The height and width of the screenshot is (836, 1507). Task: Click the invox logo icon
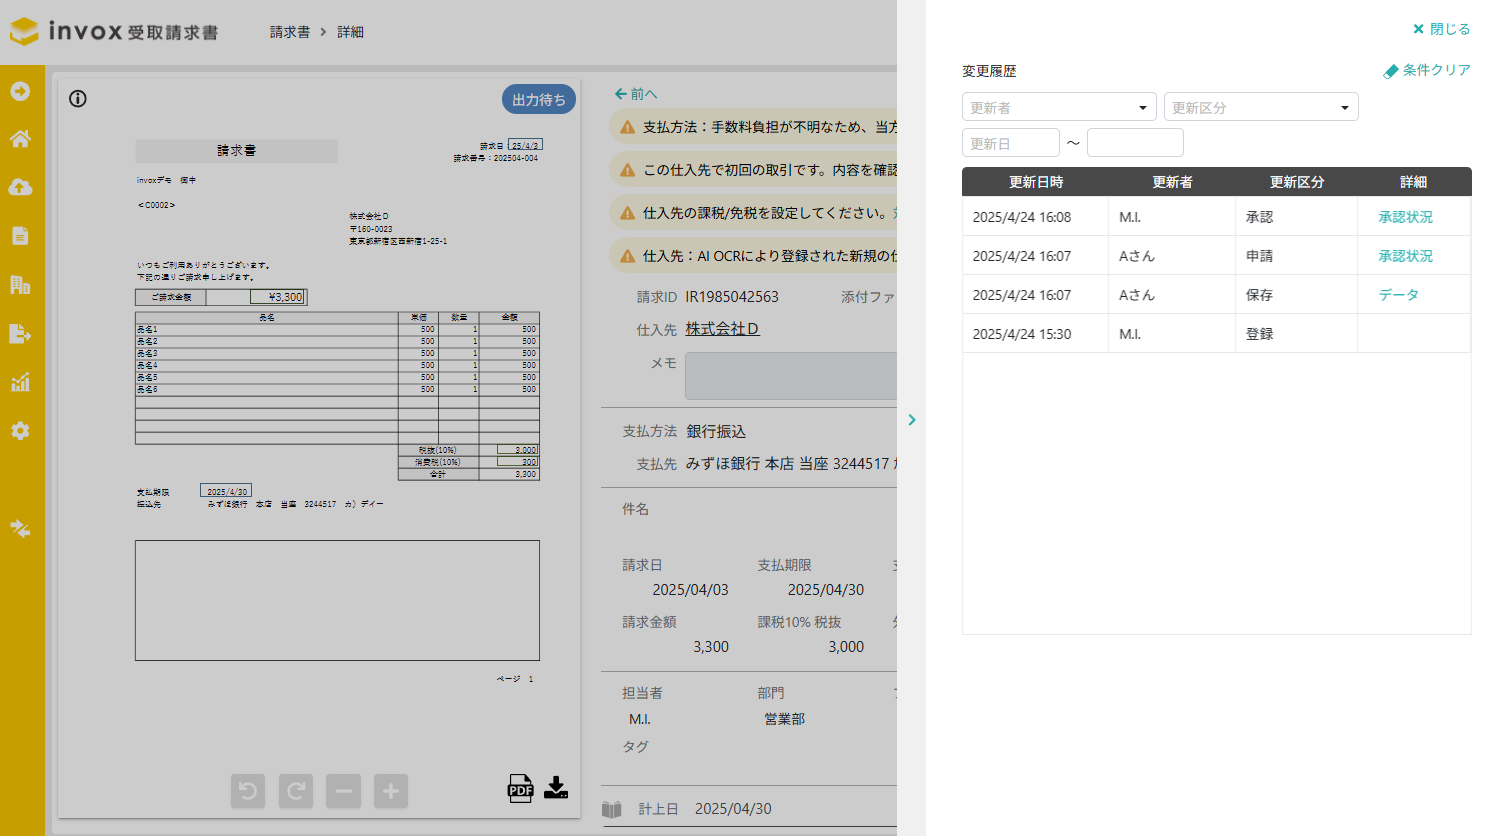point(24,31)
